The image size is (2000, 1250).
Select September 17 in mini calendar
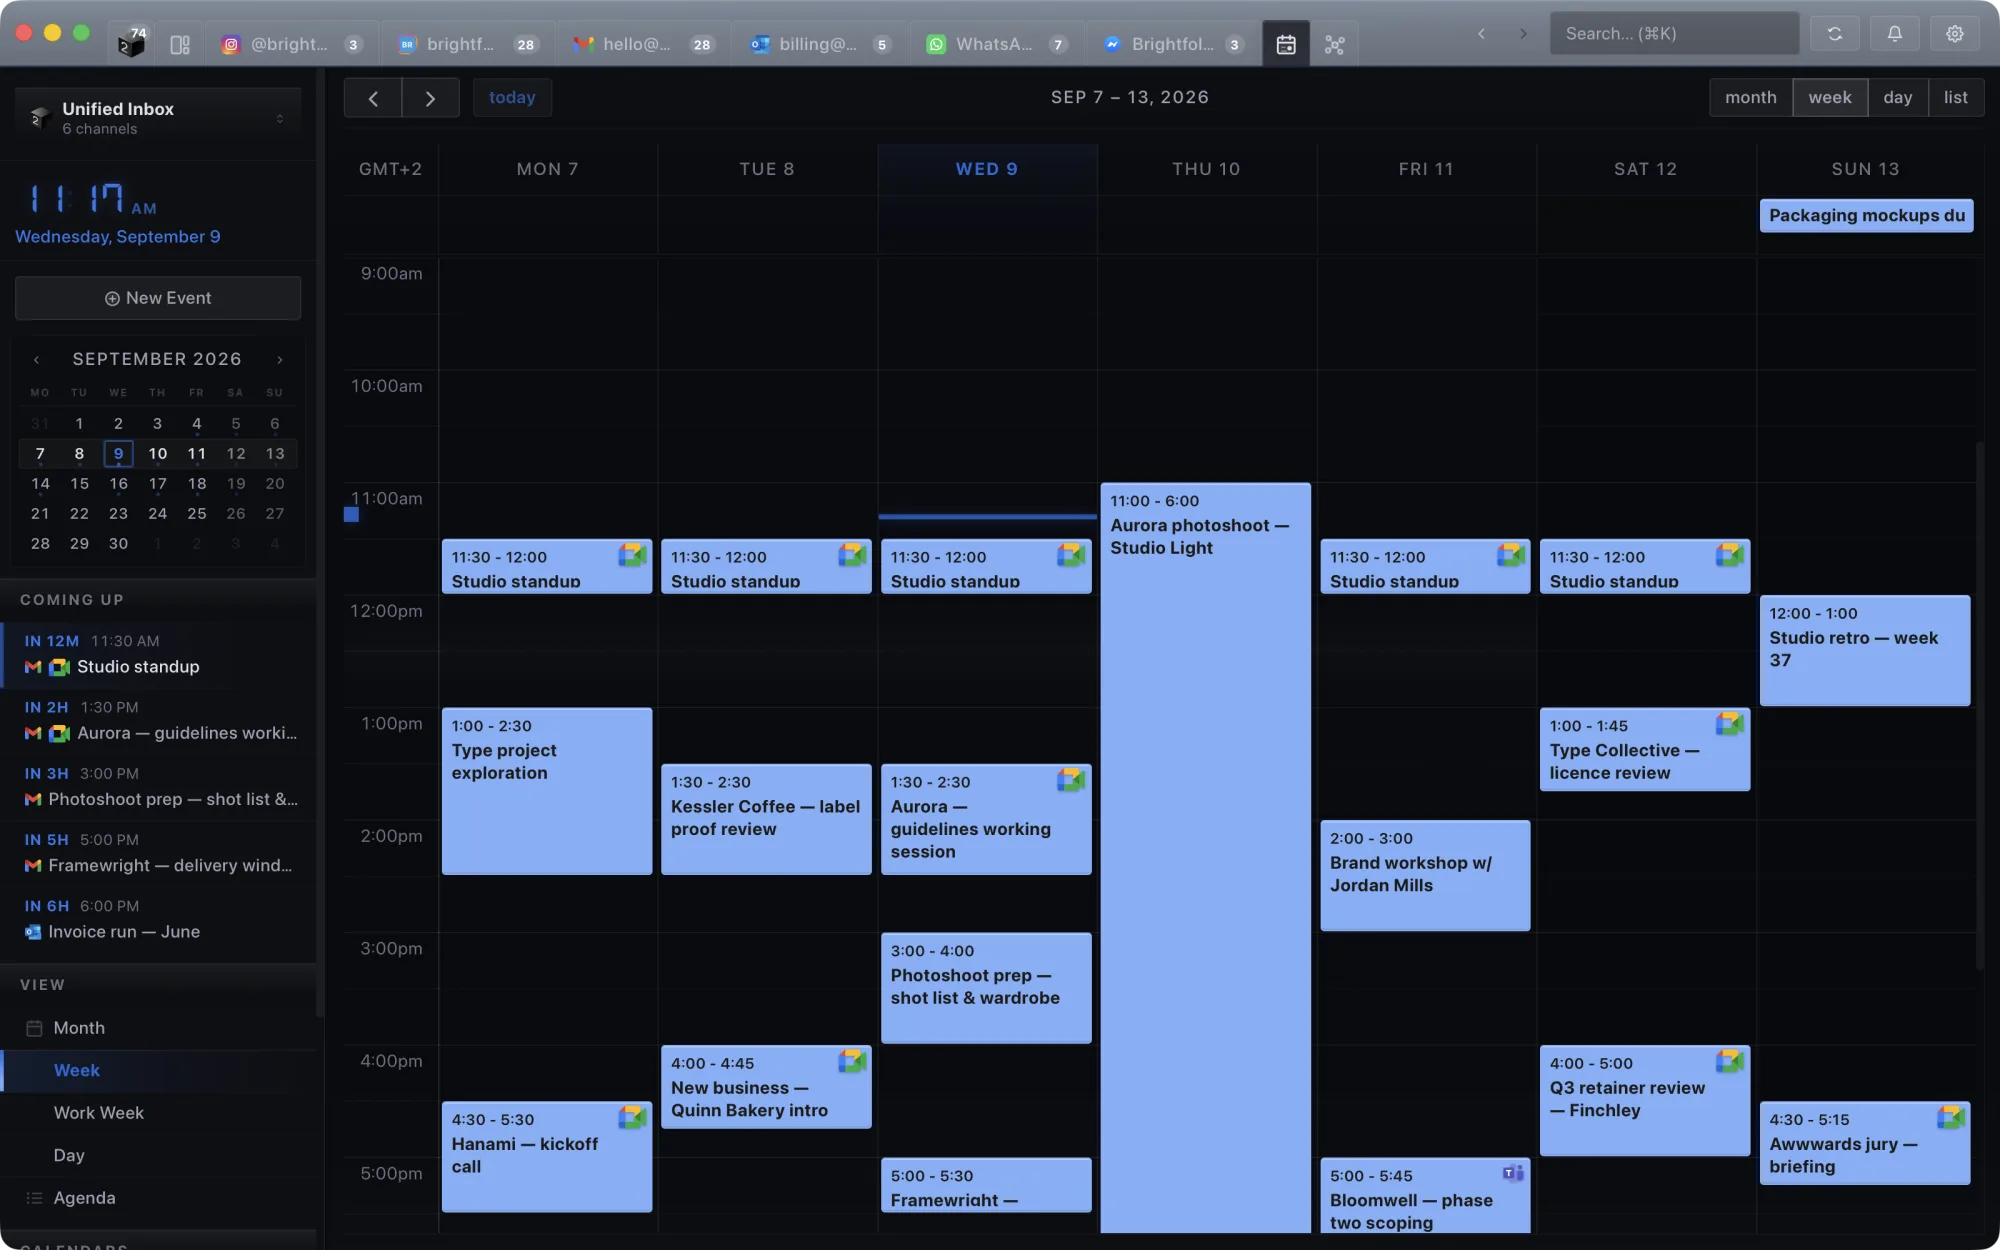pyautogui.click(x=157, y=484)
